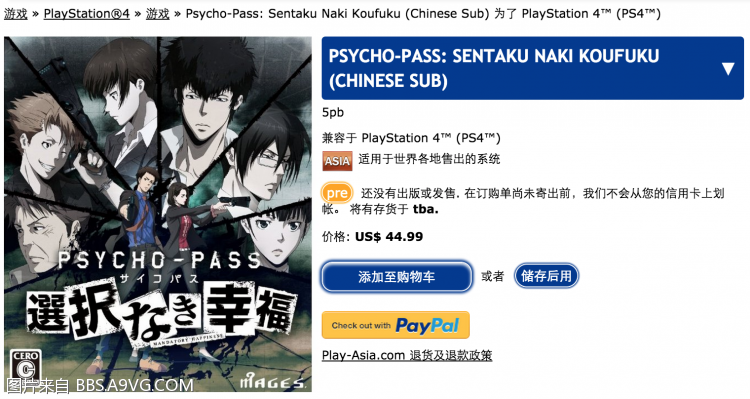Open the Psycho-Pass game cover image
750x399 pixels.
[x=158, y=214]
